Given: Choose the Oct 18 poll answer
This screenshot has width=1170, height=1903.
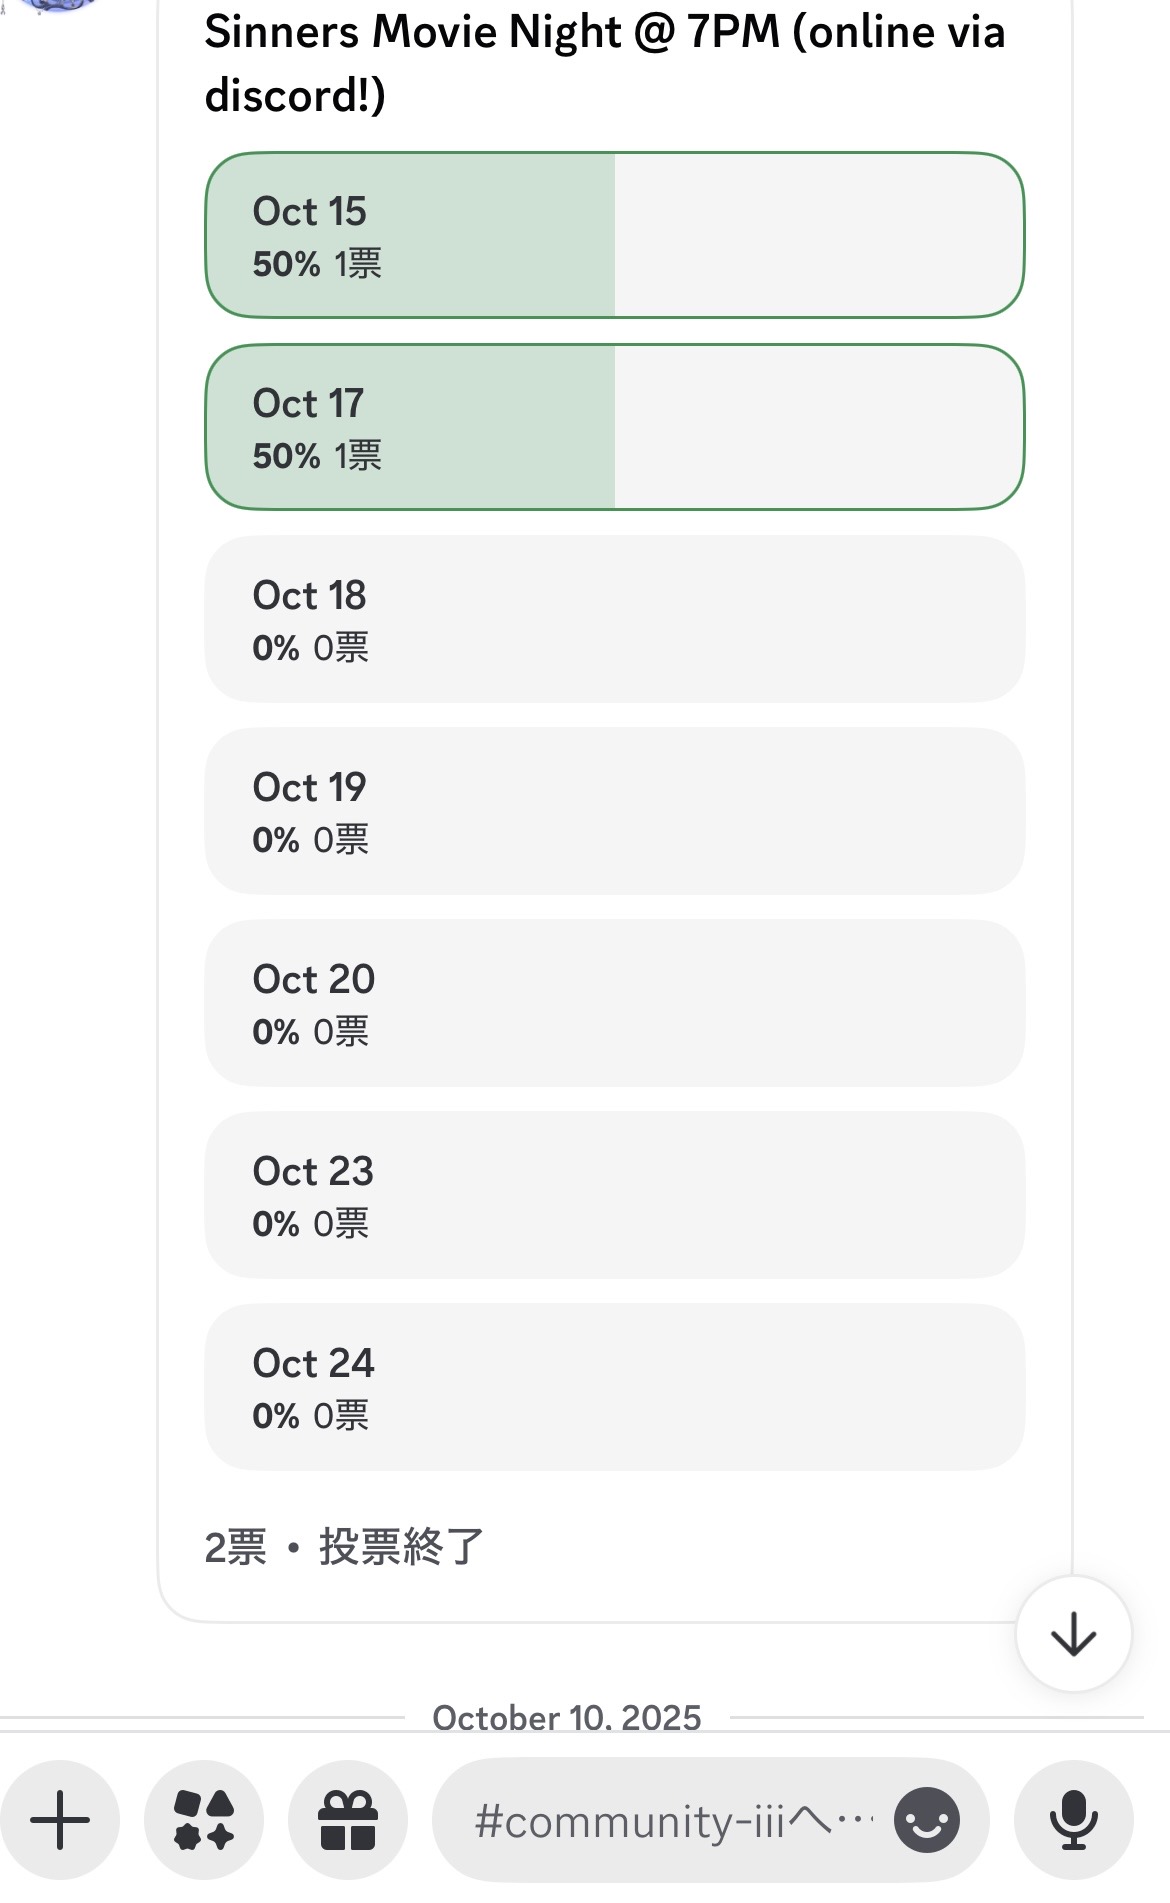Looking at the screenshot, I should (614, 620).
